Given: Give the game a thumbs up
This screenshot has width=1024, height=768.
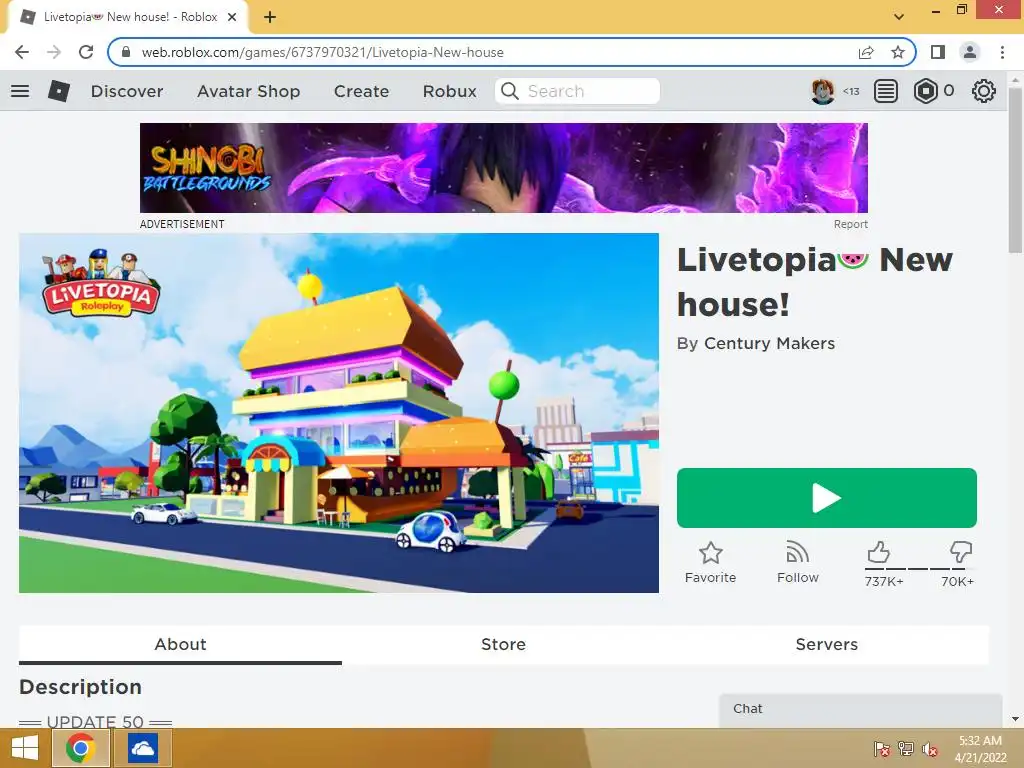Looking at the screenshot, I should 878,552.
